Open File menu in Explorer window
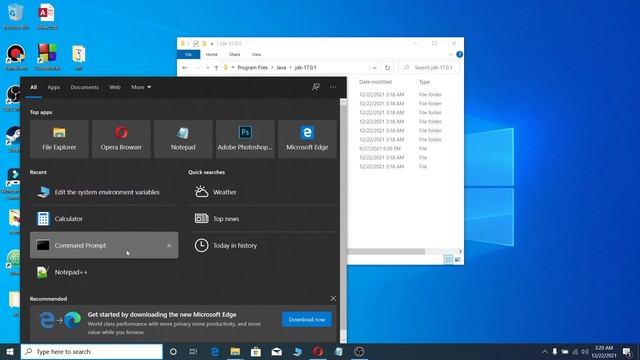 [188, 54]
